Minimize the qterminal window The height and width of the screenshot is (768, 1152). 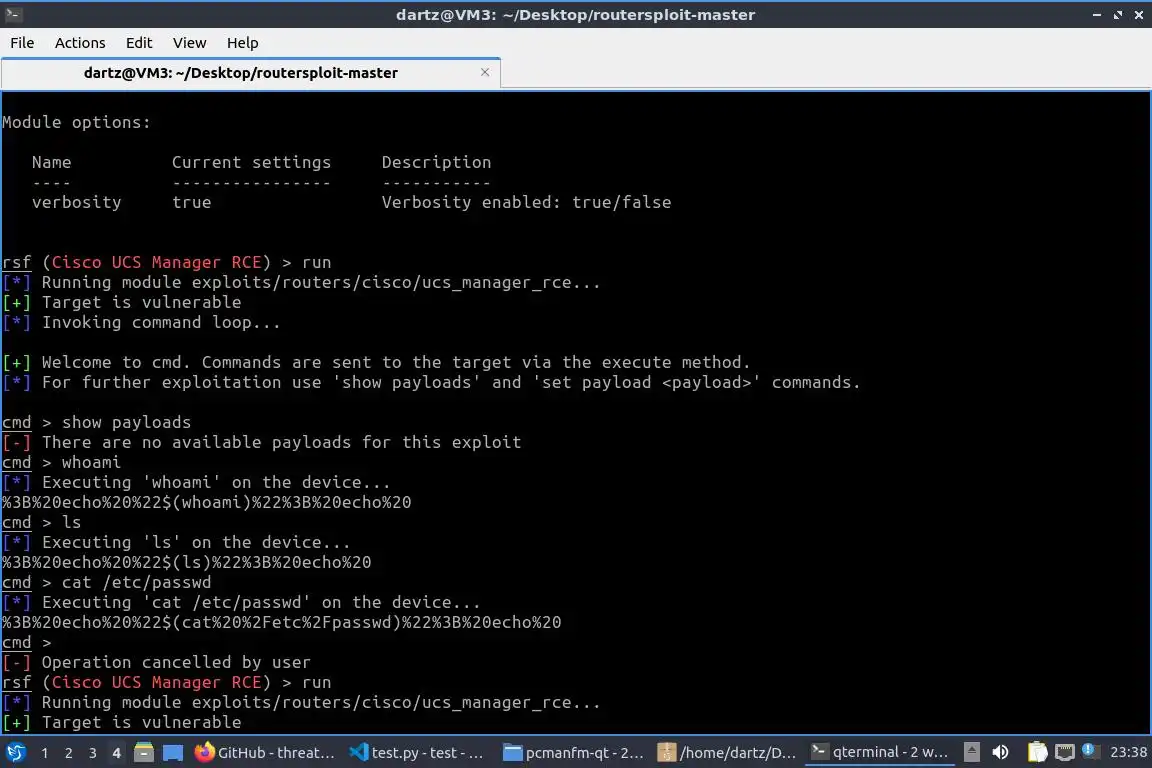[1097, 14]
